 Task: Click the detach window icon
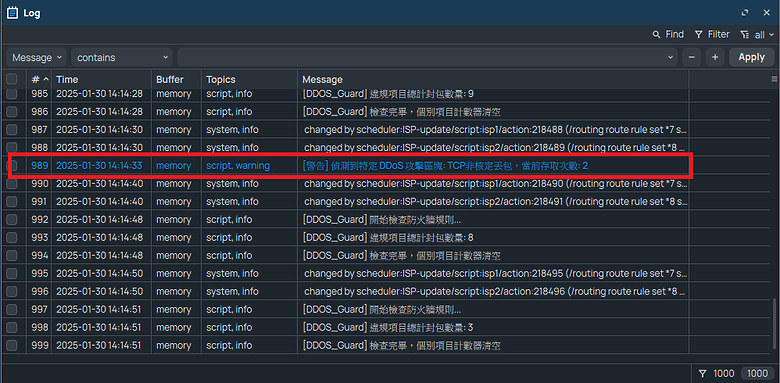(x=745, y=13)
